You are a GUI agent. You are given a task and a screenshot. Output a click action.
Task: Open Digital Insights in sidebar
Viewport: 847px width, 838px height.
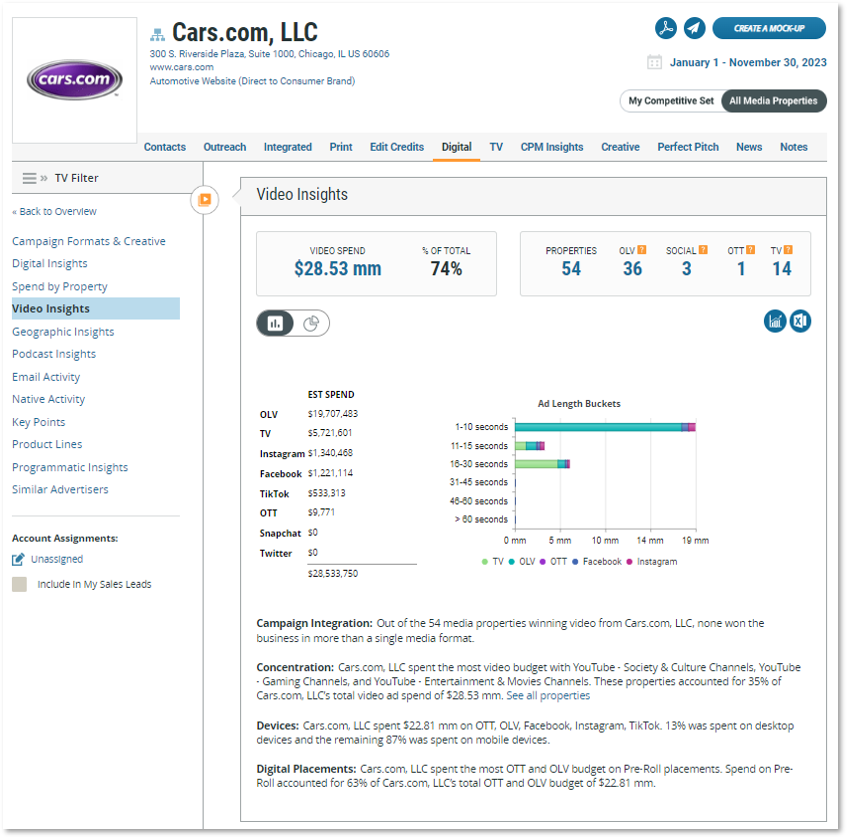[x=50, y=264]
